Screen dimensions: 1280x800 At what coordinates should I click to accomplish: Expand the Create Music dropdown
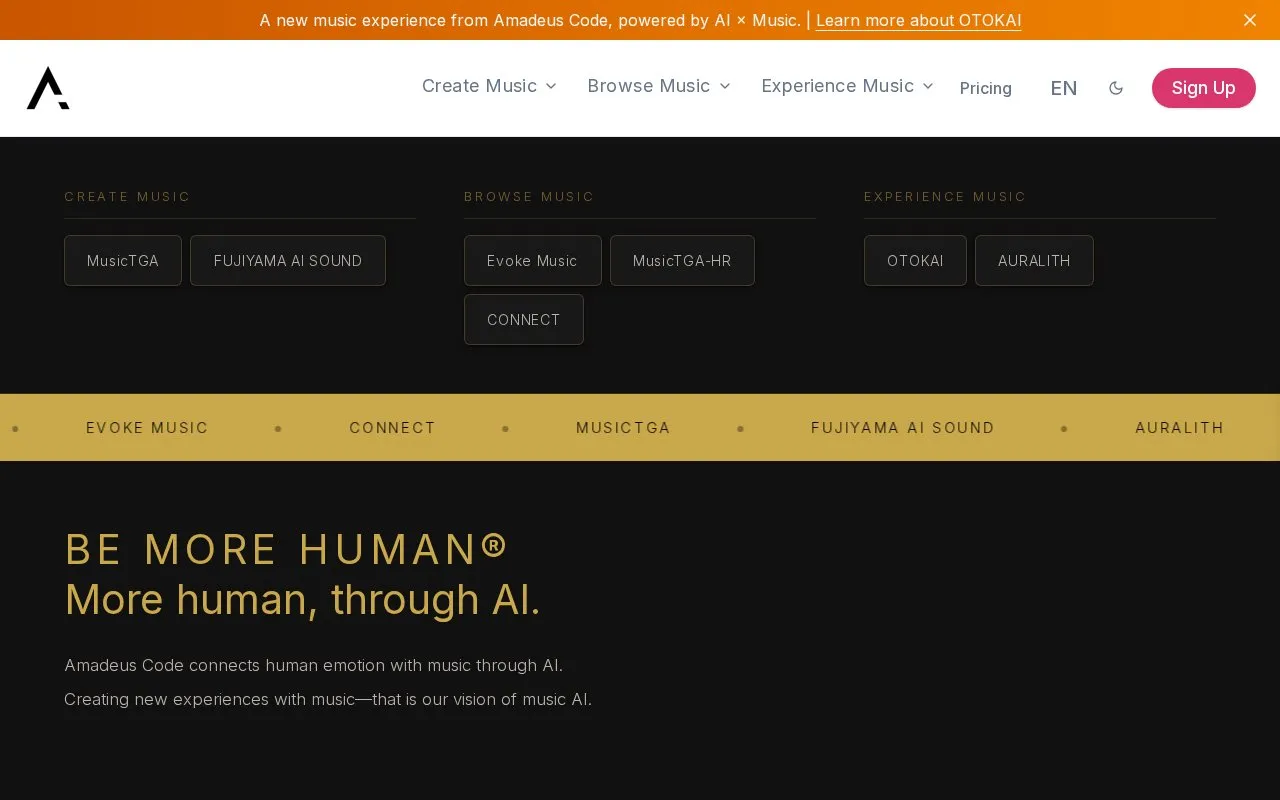coord(489,86)
